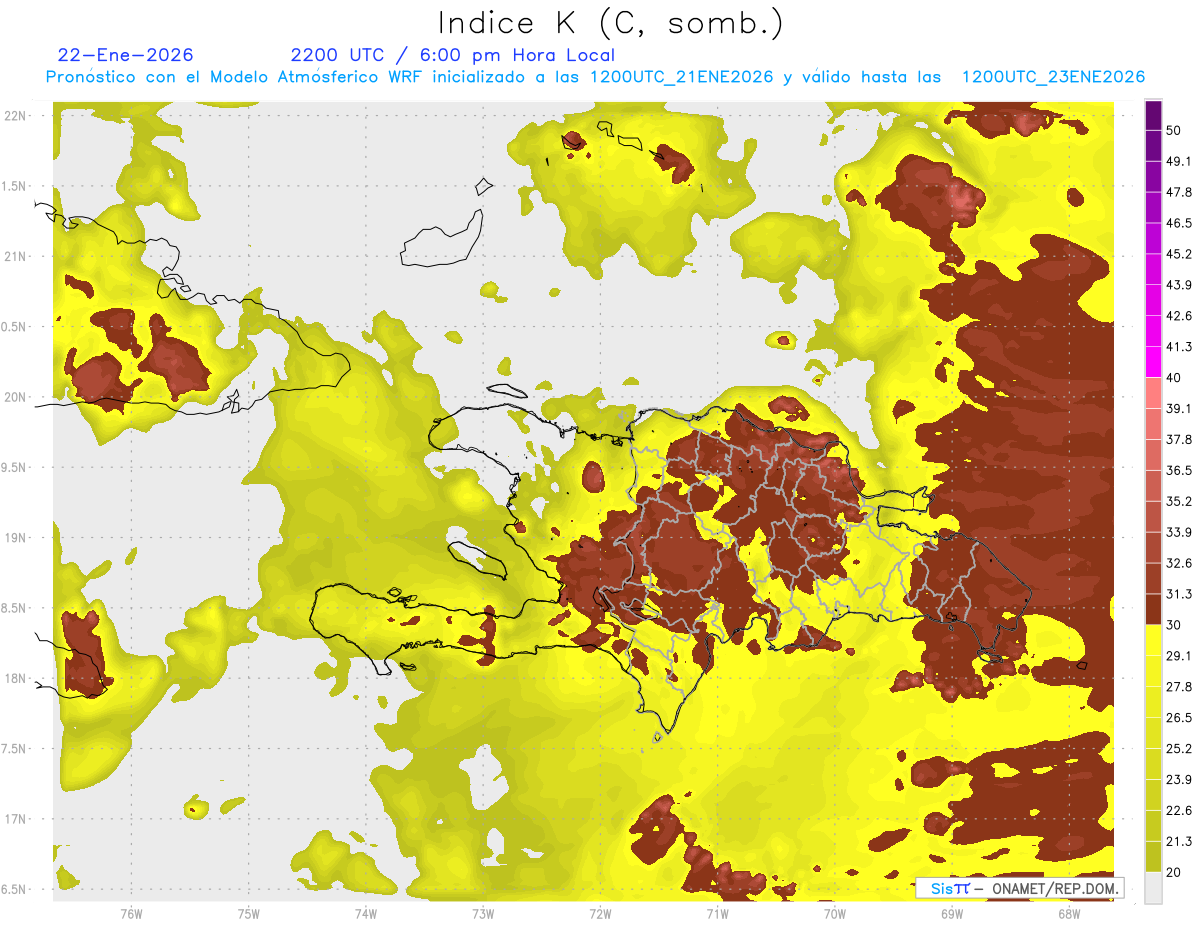Click the colorbar value '47.8'

click(1179, 193)
